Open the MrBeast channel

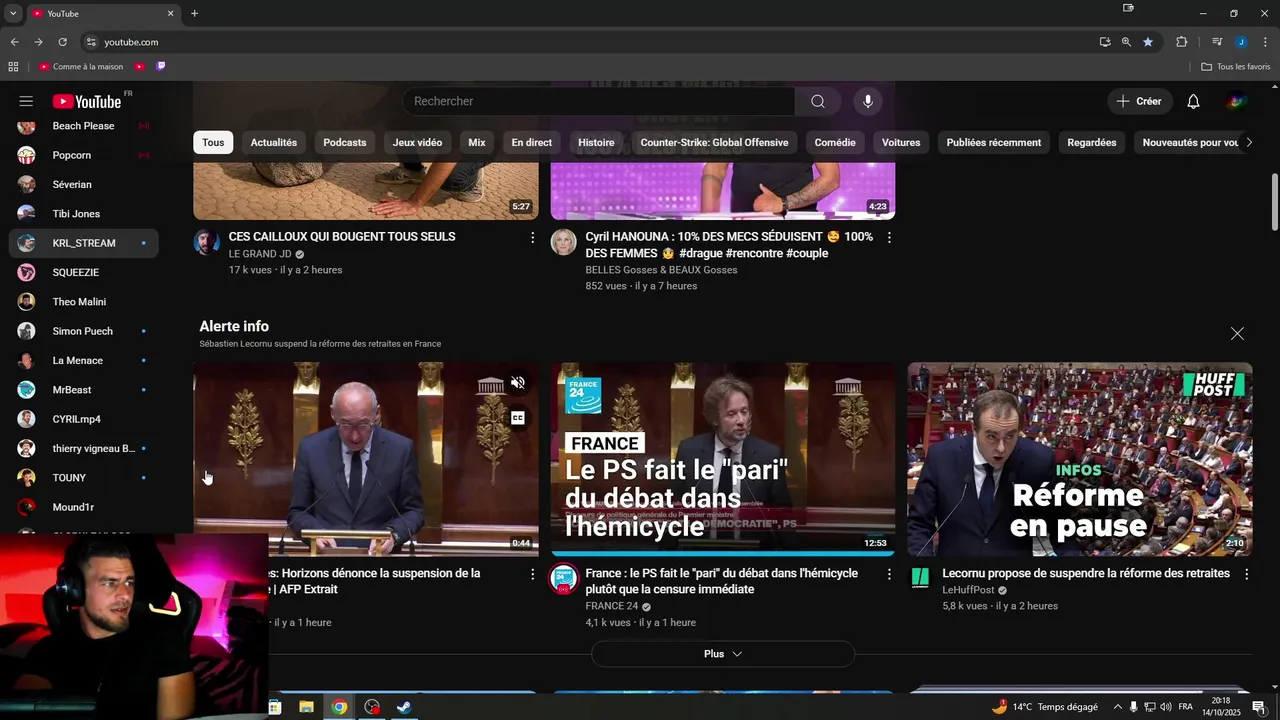(x=83, y=390)
